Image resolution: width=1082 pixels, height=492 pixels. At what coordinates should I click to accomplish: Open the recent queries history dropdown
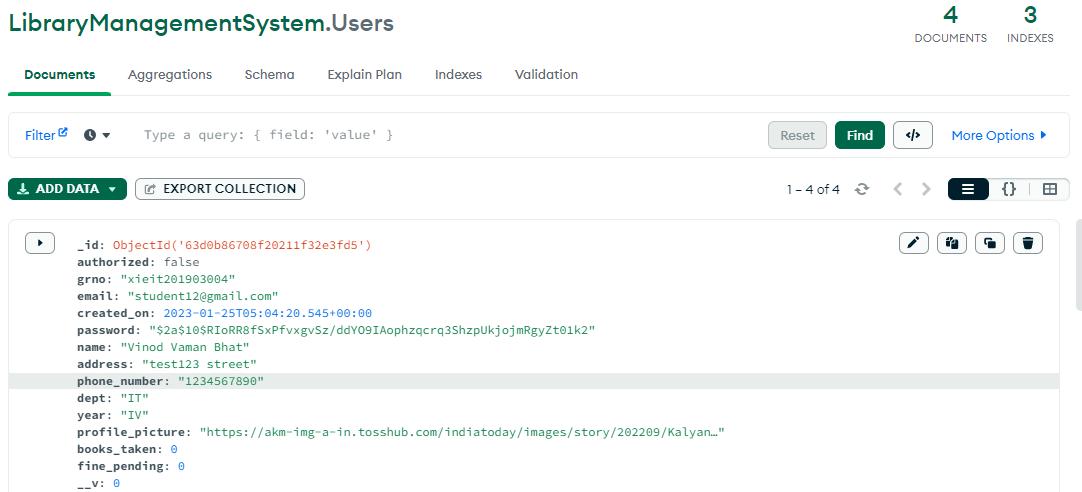[x=97, y=135]
